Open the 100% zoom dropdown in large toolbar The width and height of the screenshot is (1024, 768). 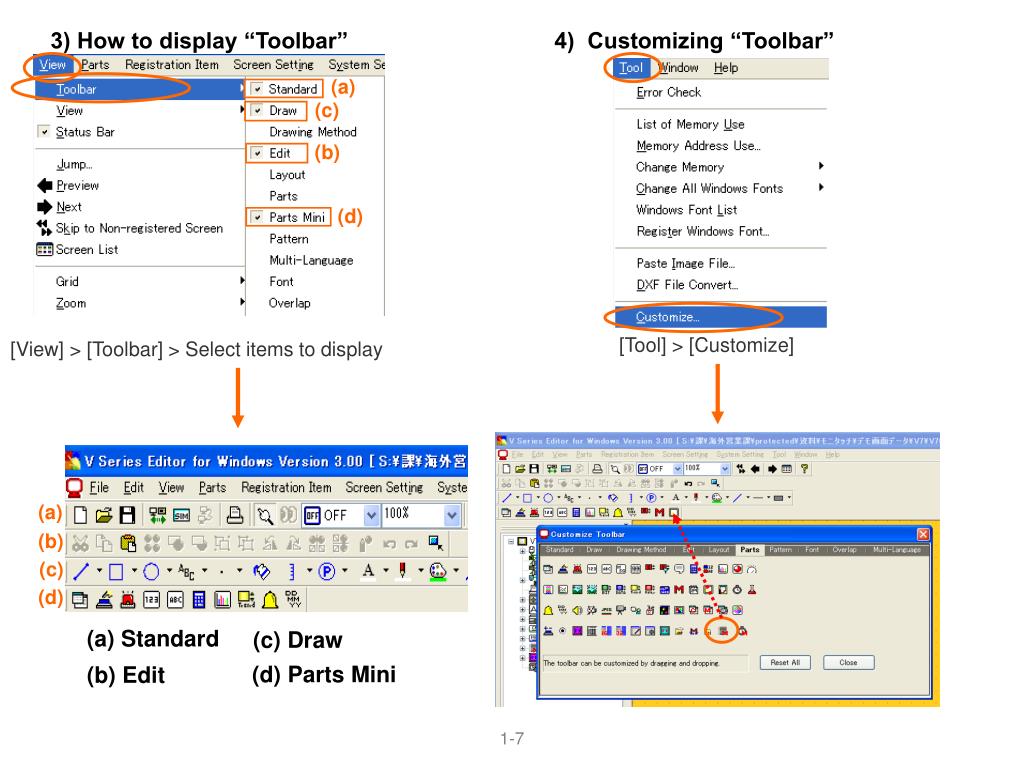[451, 515]
